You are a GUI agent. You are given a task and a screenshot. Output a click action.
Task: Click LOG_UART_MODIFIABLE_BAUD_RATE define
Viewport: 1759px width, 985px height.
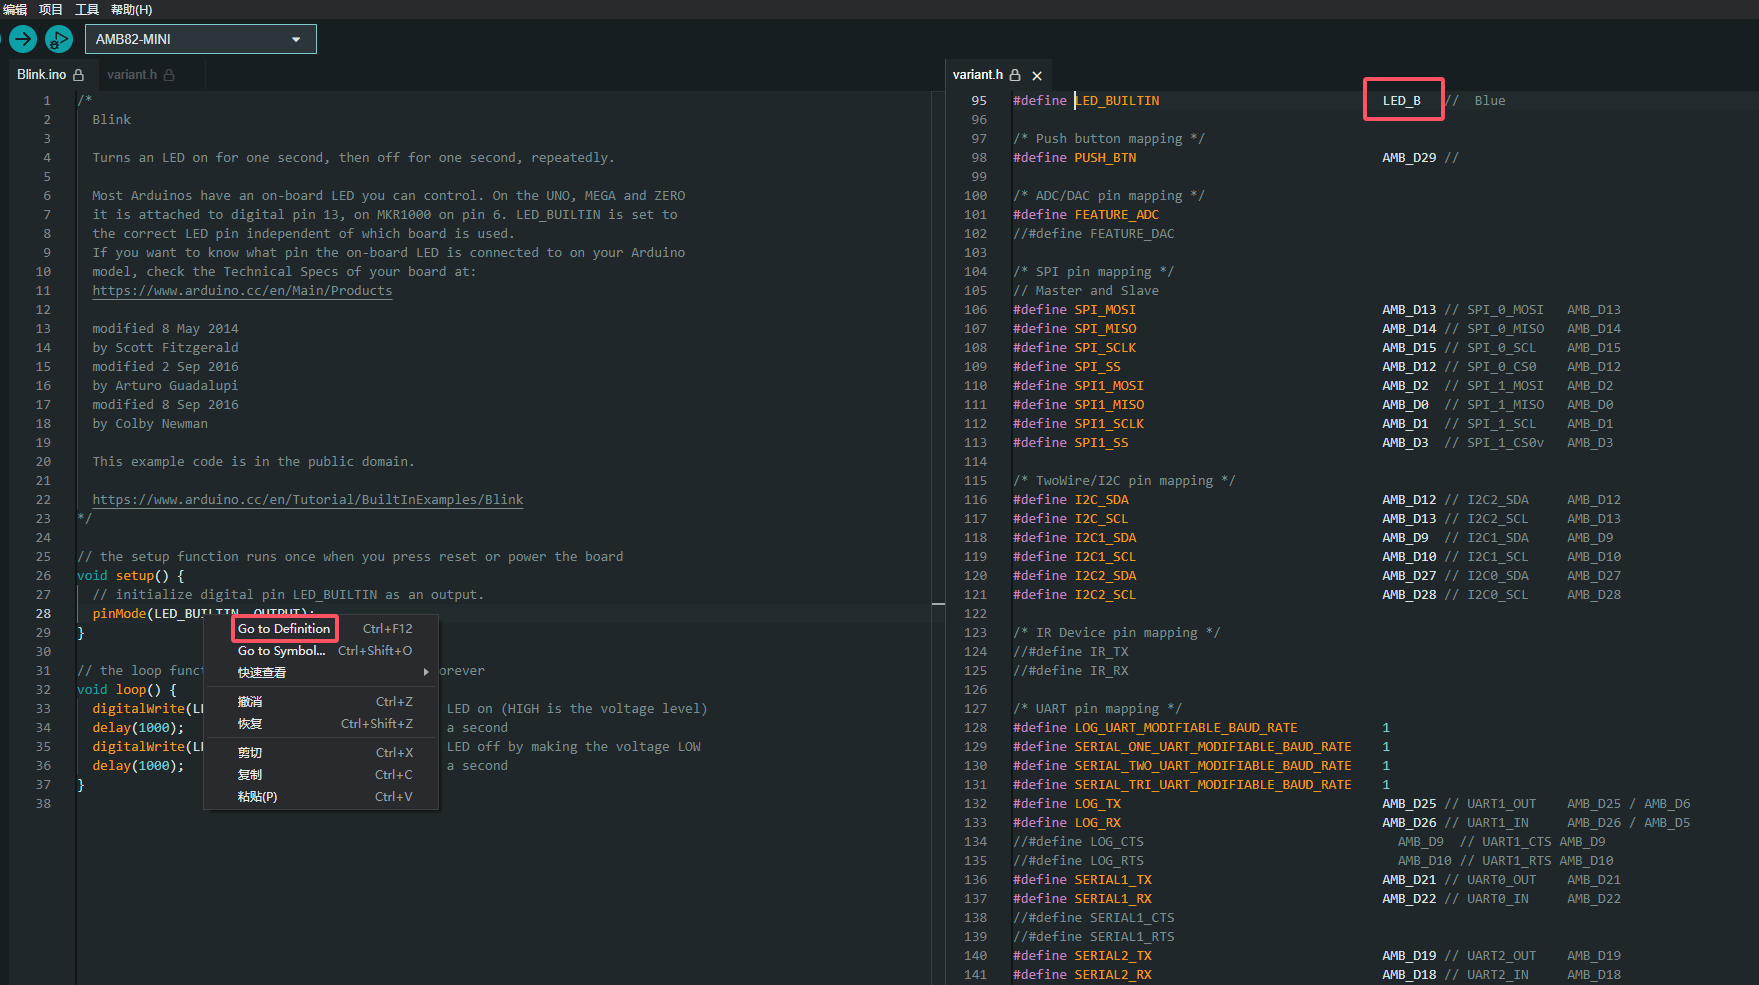click(1186, 728)
